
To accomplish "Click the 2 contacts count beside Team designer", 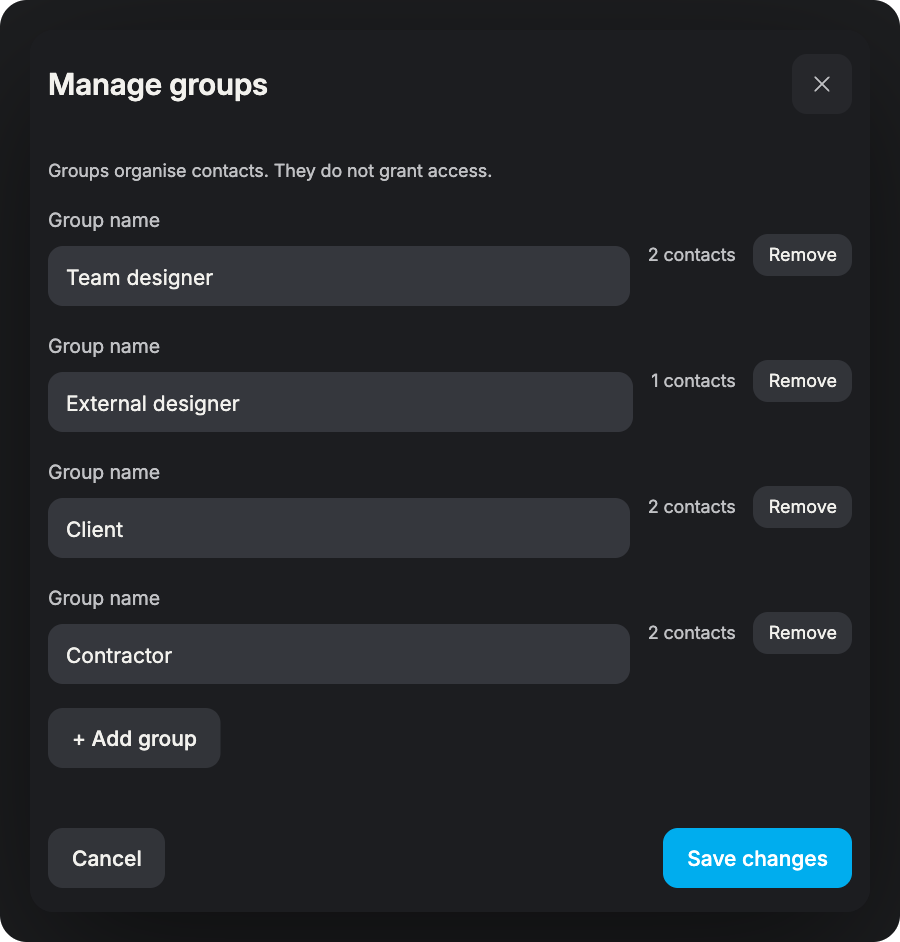I will (x=692, y=255).
